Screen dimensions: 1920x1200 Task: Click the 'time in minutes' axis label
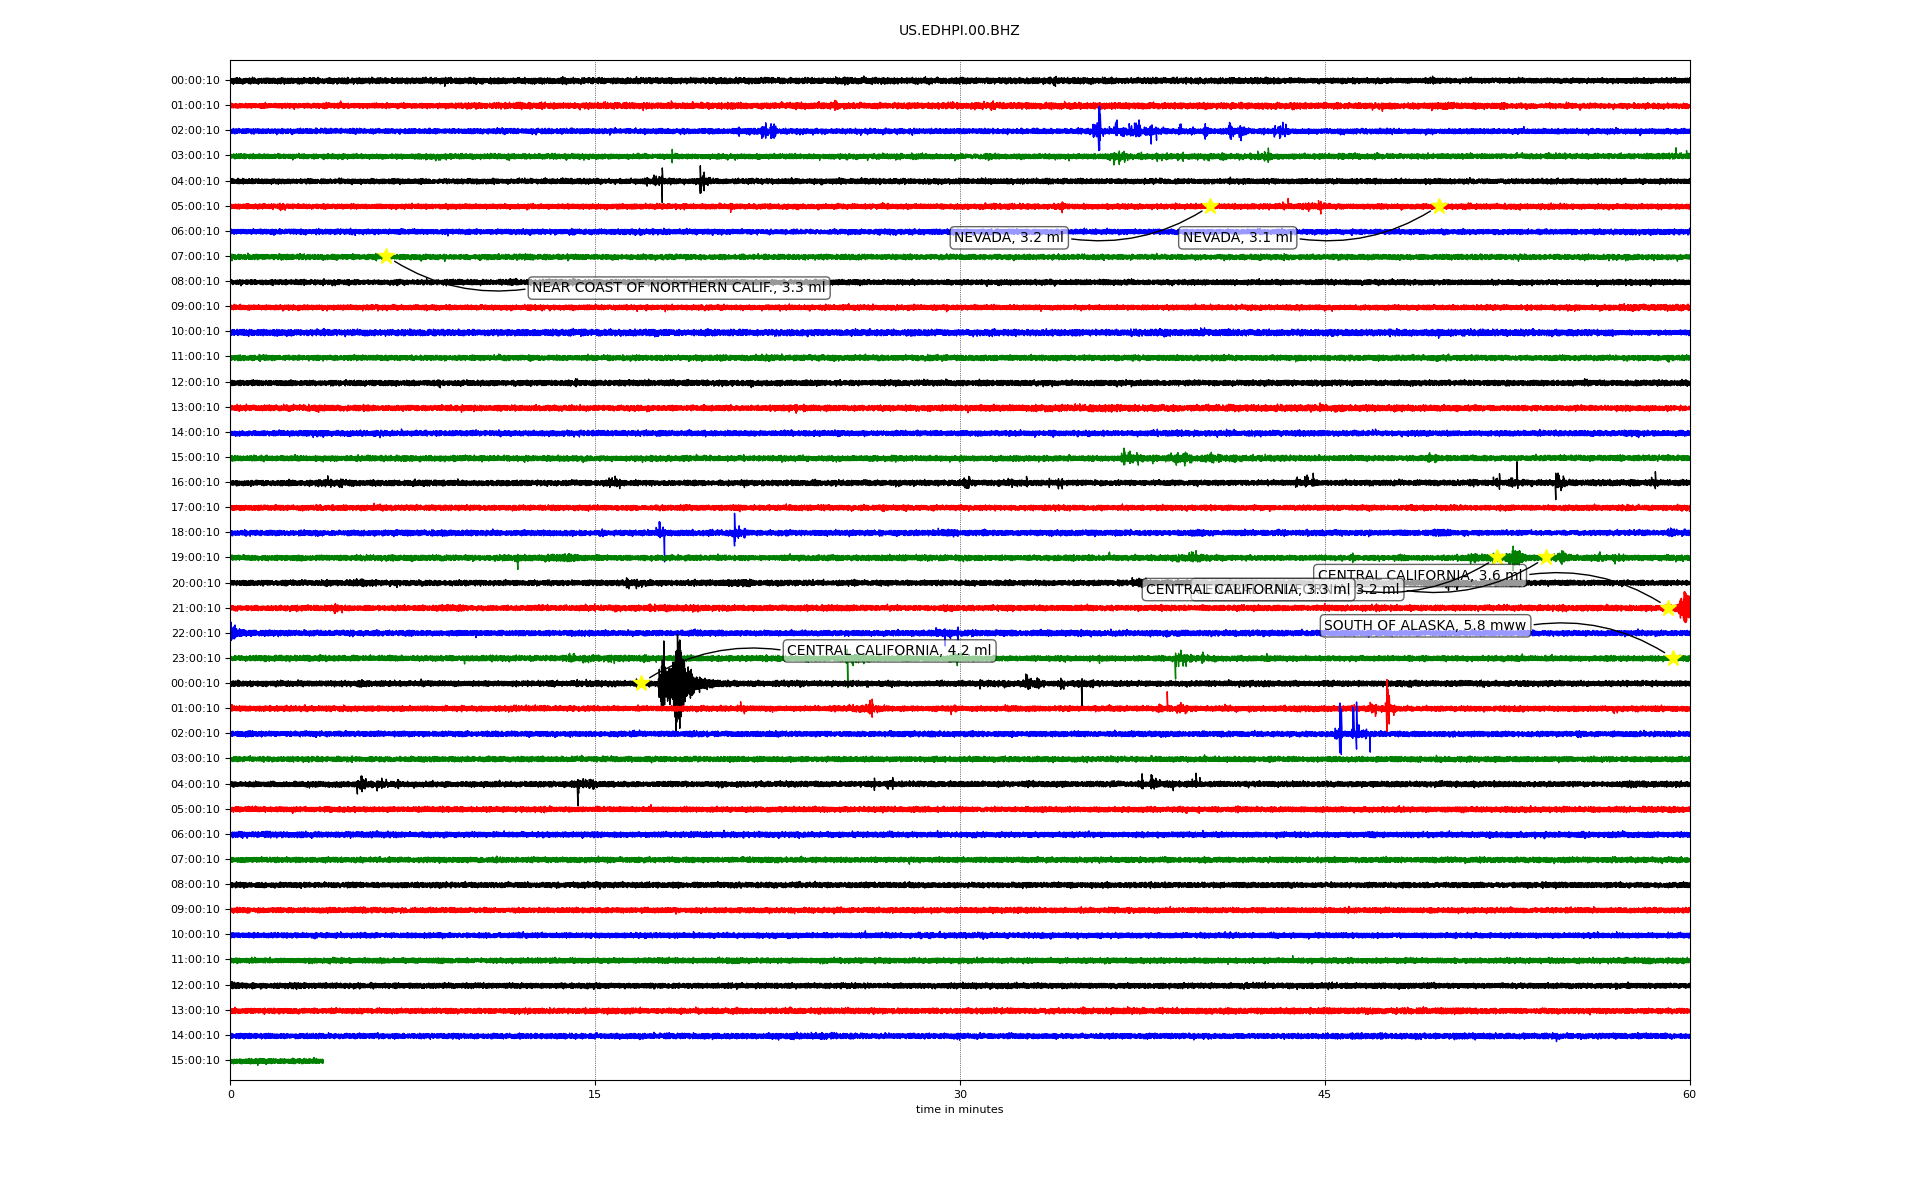point(958,1109)
